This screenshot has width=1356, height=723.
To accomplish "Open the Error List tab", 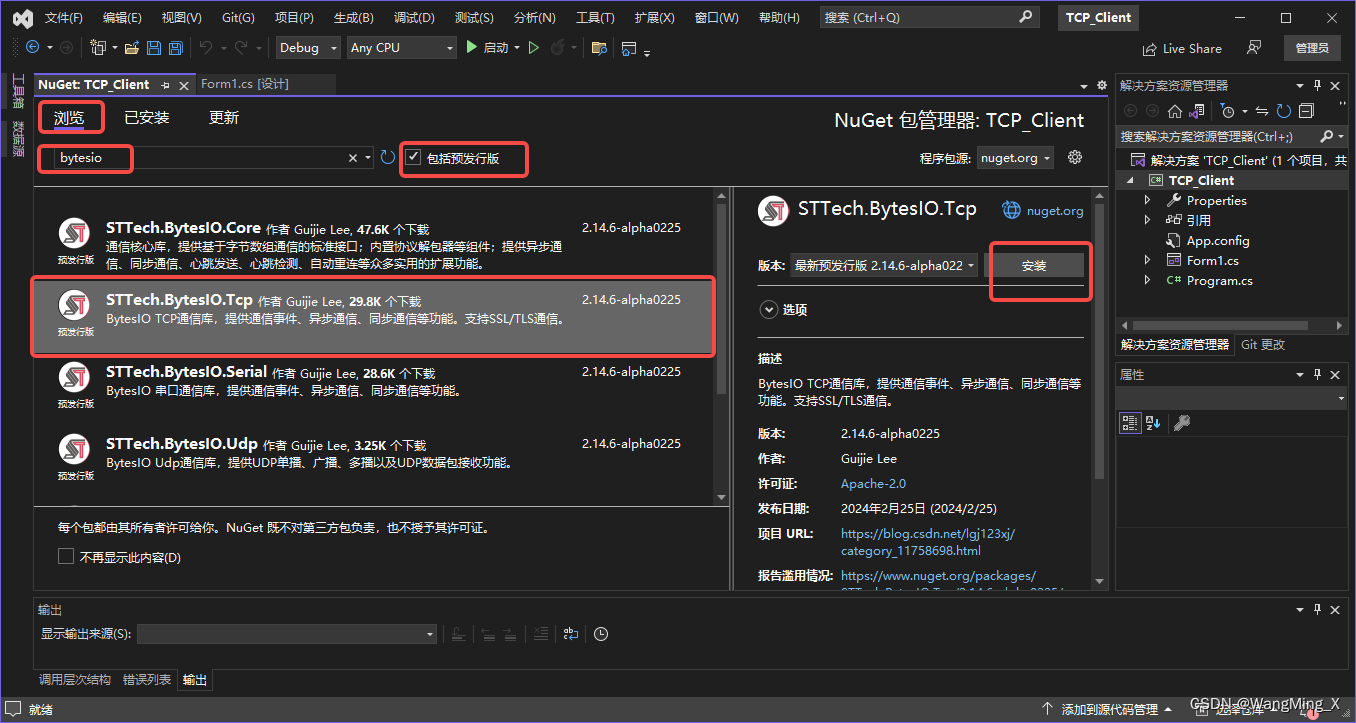I will point(147,680).
